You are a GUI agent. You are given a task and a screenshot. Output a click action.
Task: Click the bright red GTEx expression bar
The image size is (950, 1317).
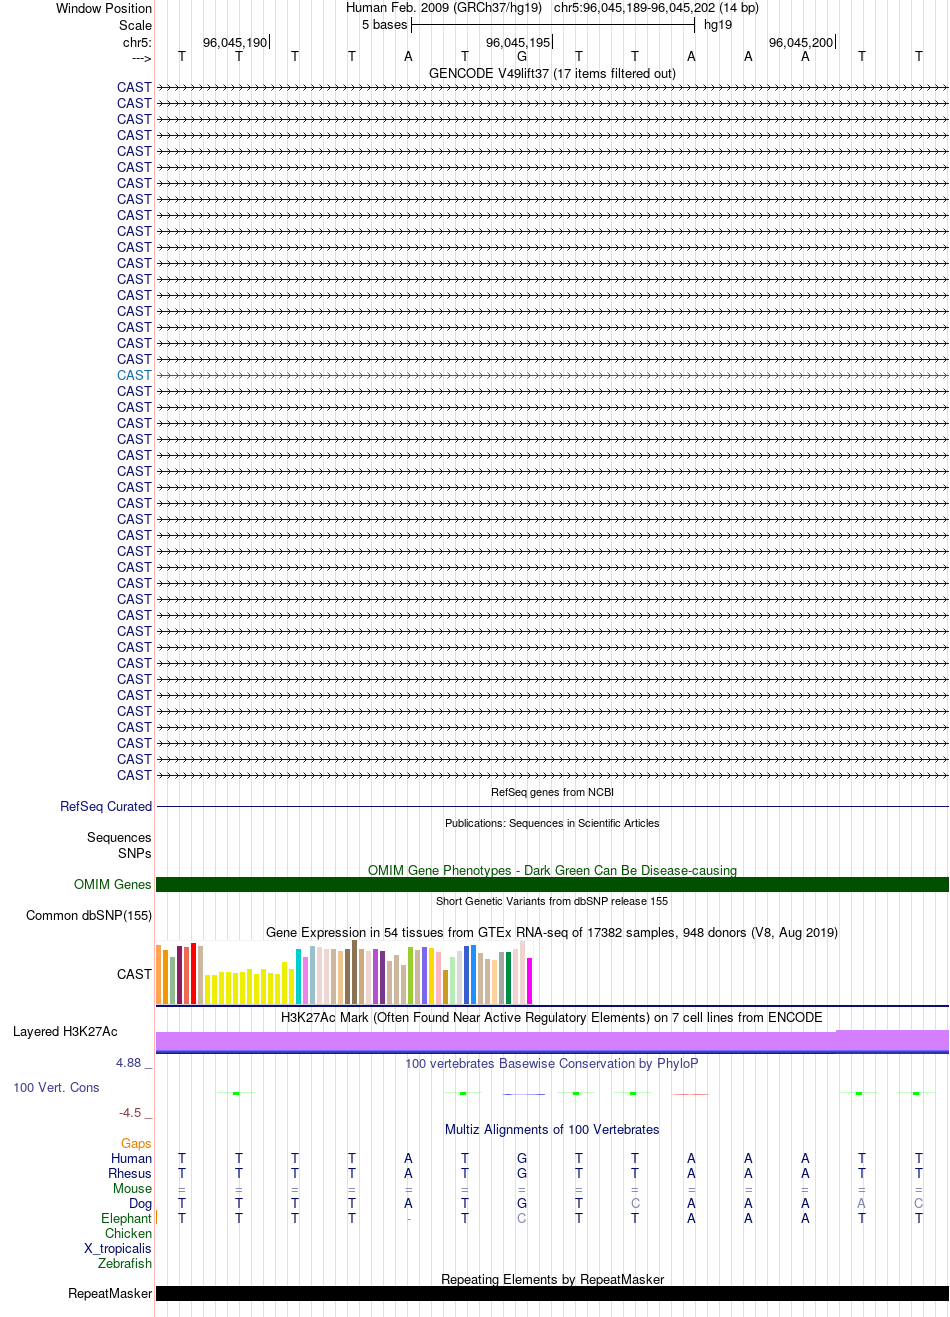(x=193, y=973)
